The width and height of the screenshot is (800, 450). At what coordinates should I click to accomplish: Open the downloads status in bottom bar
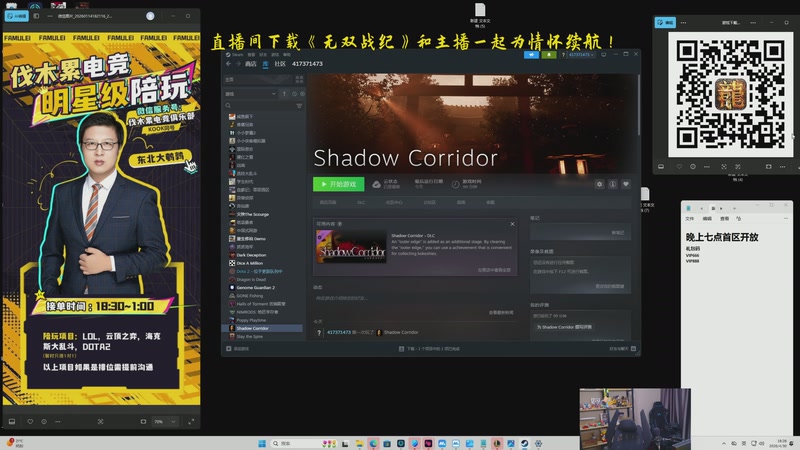(x=429, y=349)
